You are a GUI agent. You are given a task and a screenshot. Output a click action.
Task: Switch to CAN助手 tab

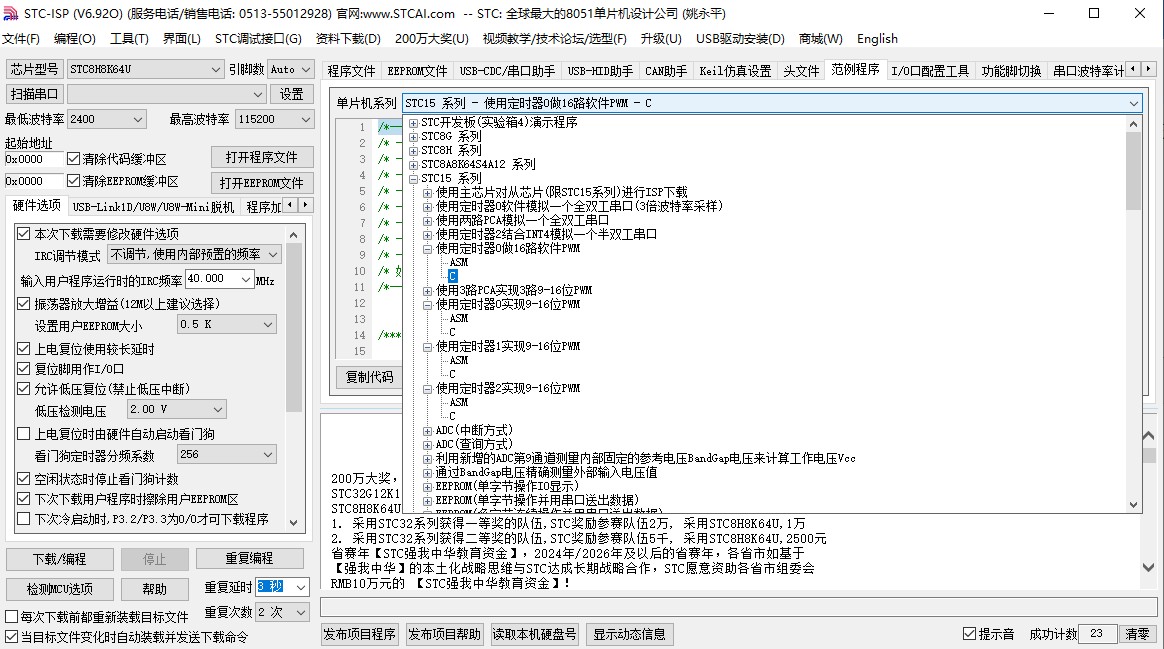click(665, 71)
